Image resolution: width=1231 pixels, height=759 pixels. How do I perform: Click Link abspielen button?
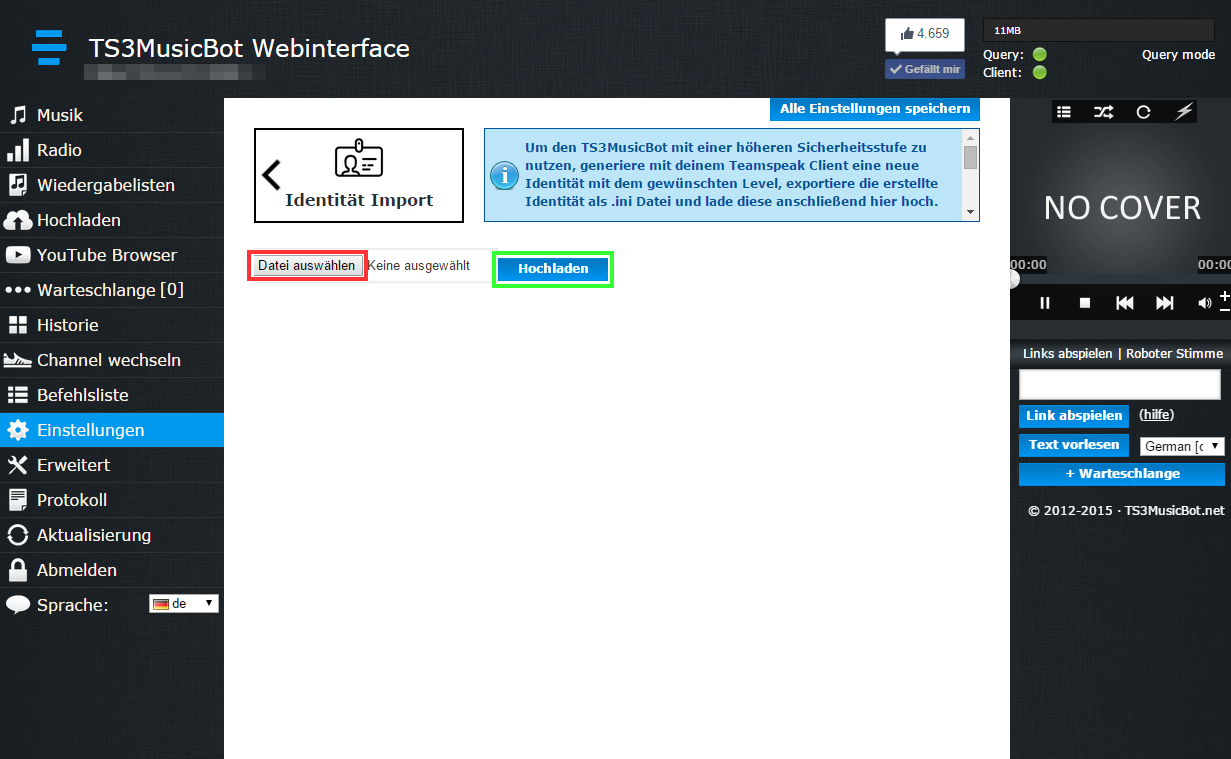point(1074,416)
